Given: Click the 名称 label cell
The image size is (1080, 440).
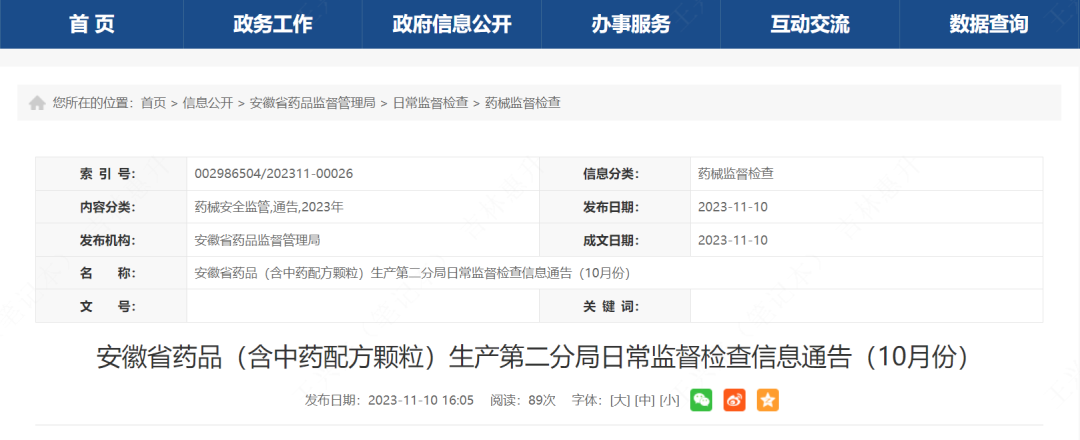Looking at the screenshot, I should point(111,273).
